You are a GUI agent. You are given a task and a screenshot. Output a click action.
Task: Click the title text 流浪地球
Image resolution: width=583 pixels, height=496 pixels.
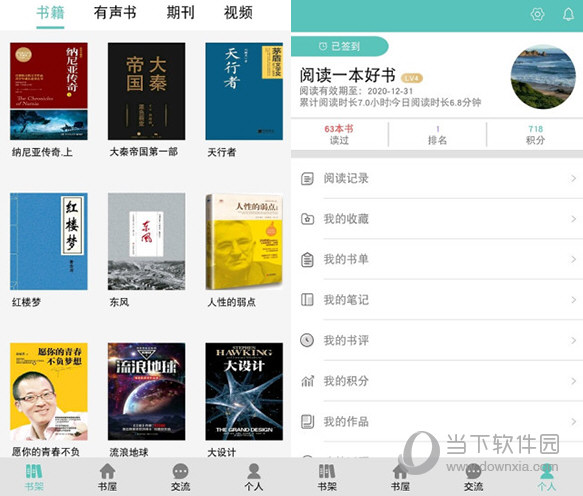pos(129,452)
